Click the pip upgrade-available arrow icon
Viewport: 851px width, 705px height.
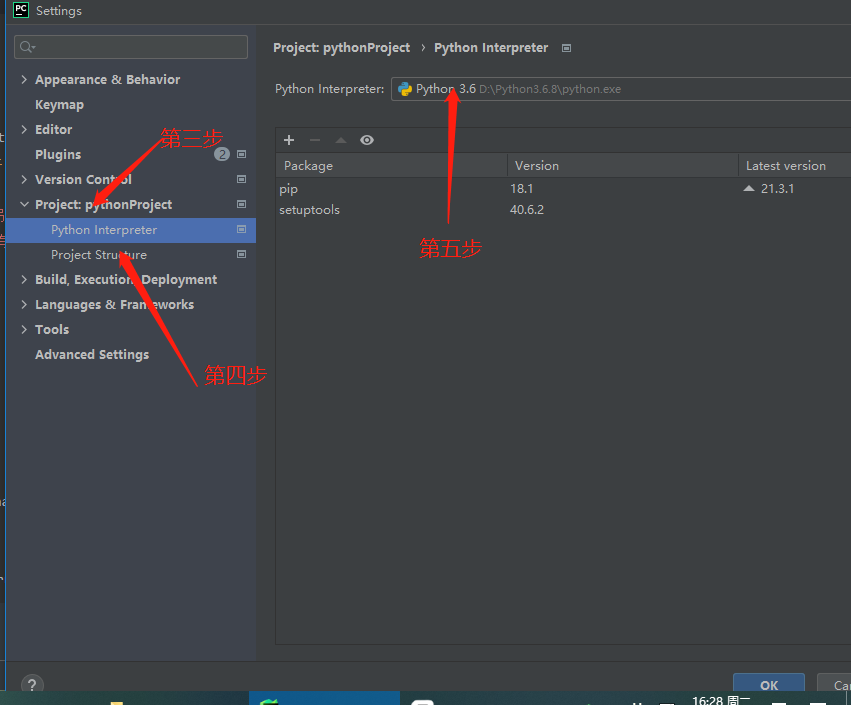tap(749, 188)
